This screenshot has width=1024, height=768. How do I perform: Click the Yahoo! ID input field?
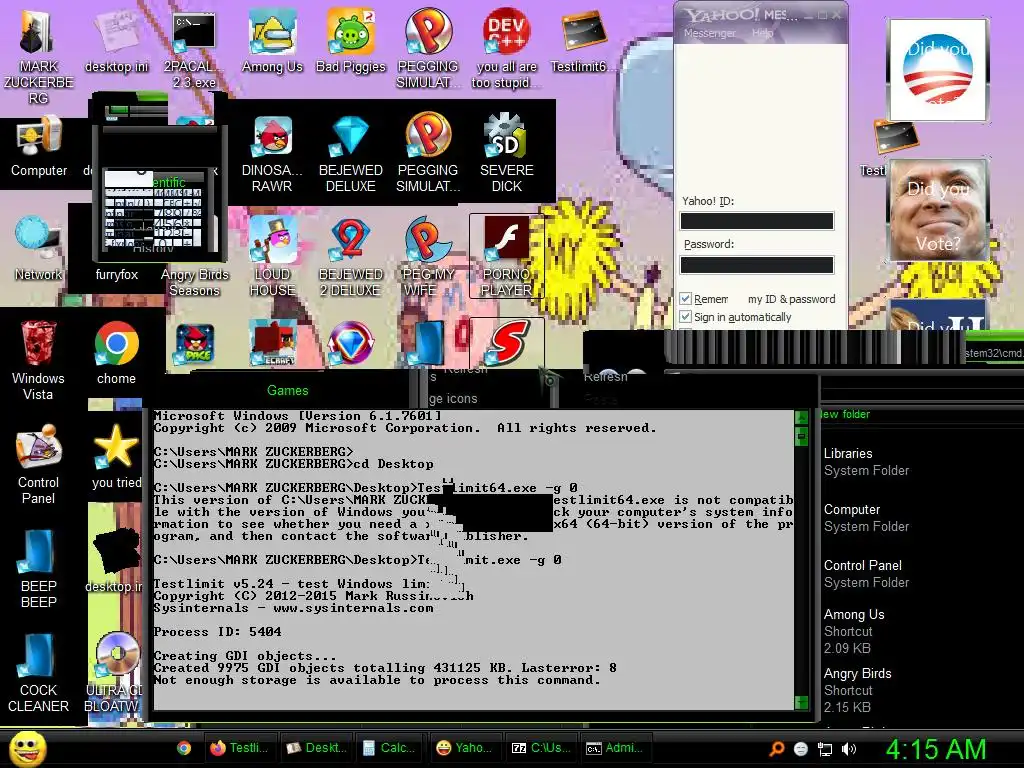click(x=757, y=221)
